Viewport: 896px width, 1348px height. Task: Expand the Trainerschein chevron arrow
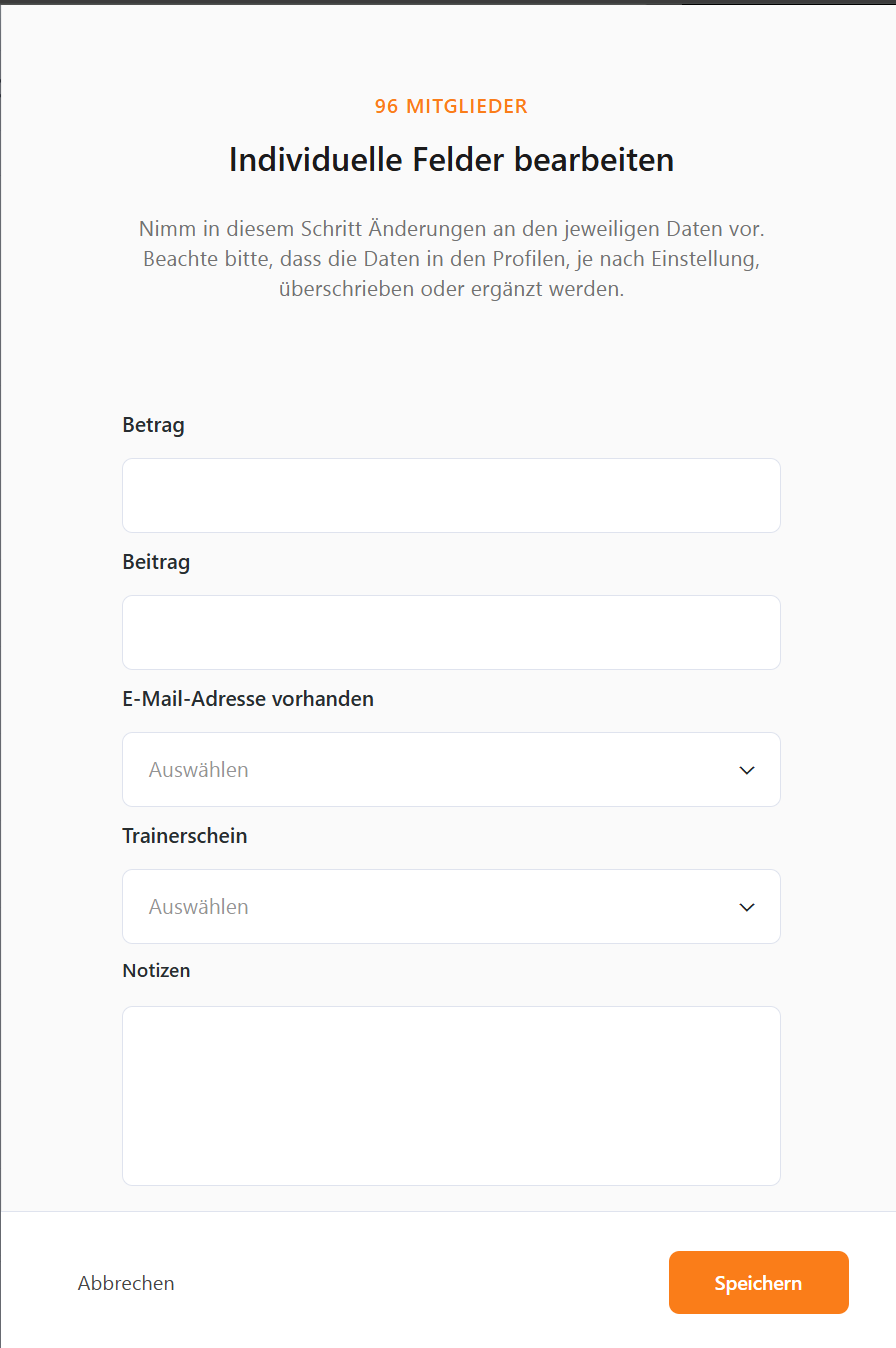746,907
